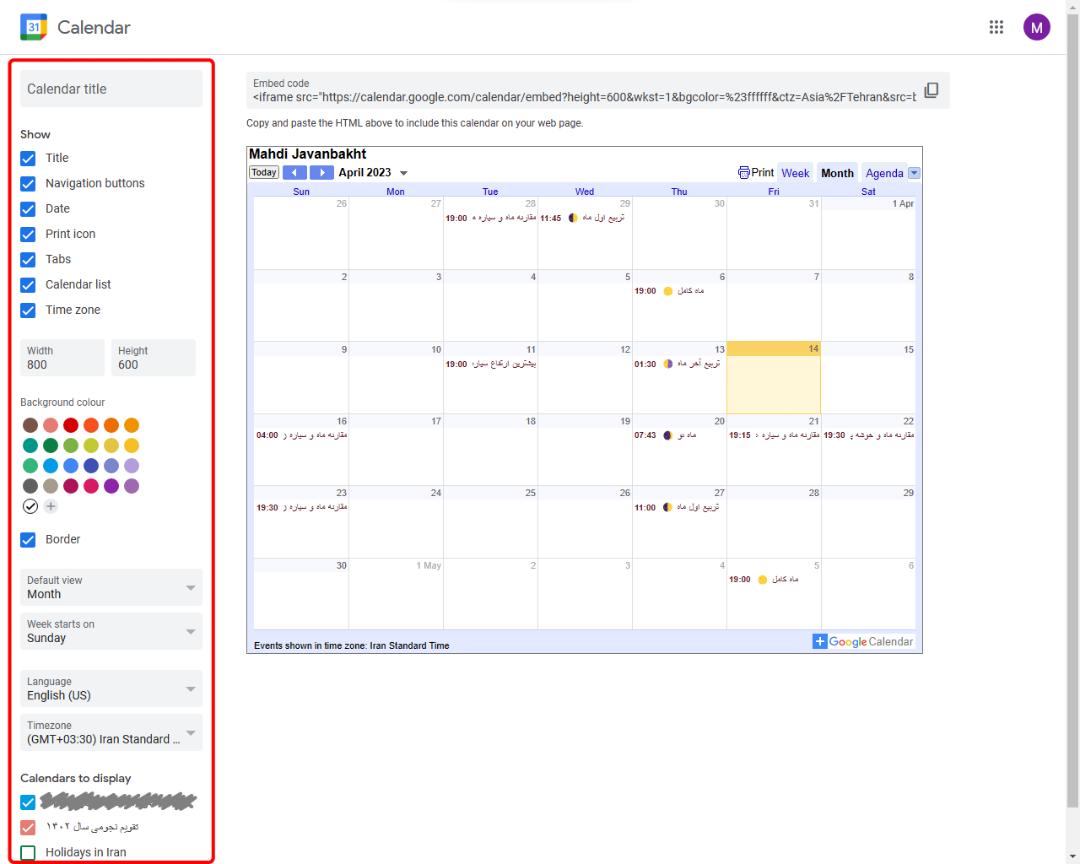Switch to the Week tab
This screenshot has height=864, width=1080.
795,173
